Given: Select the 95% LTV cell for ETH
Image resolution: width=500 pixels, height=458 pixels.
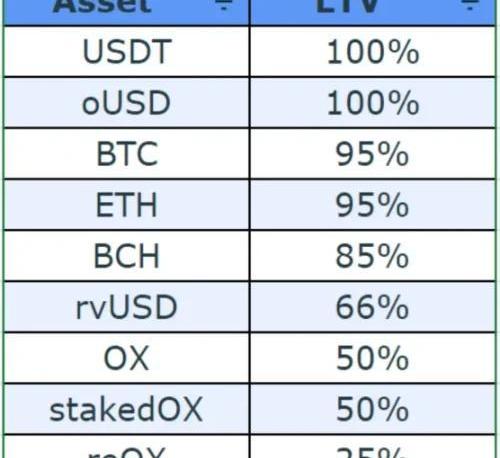Looking at the screenshot, I should (373, 205).
